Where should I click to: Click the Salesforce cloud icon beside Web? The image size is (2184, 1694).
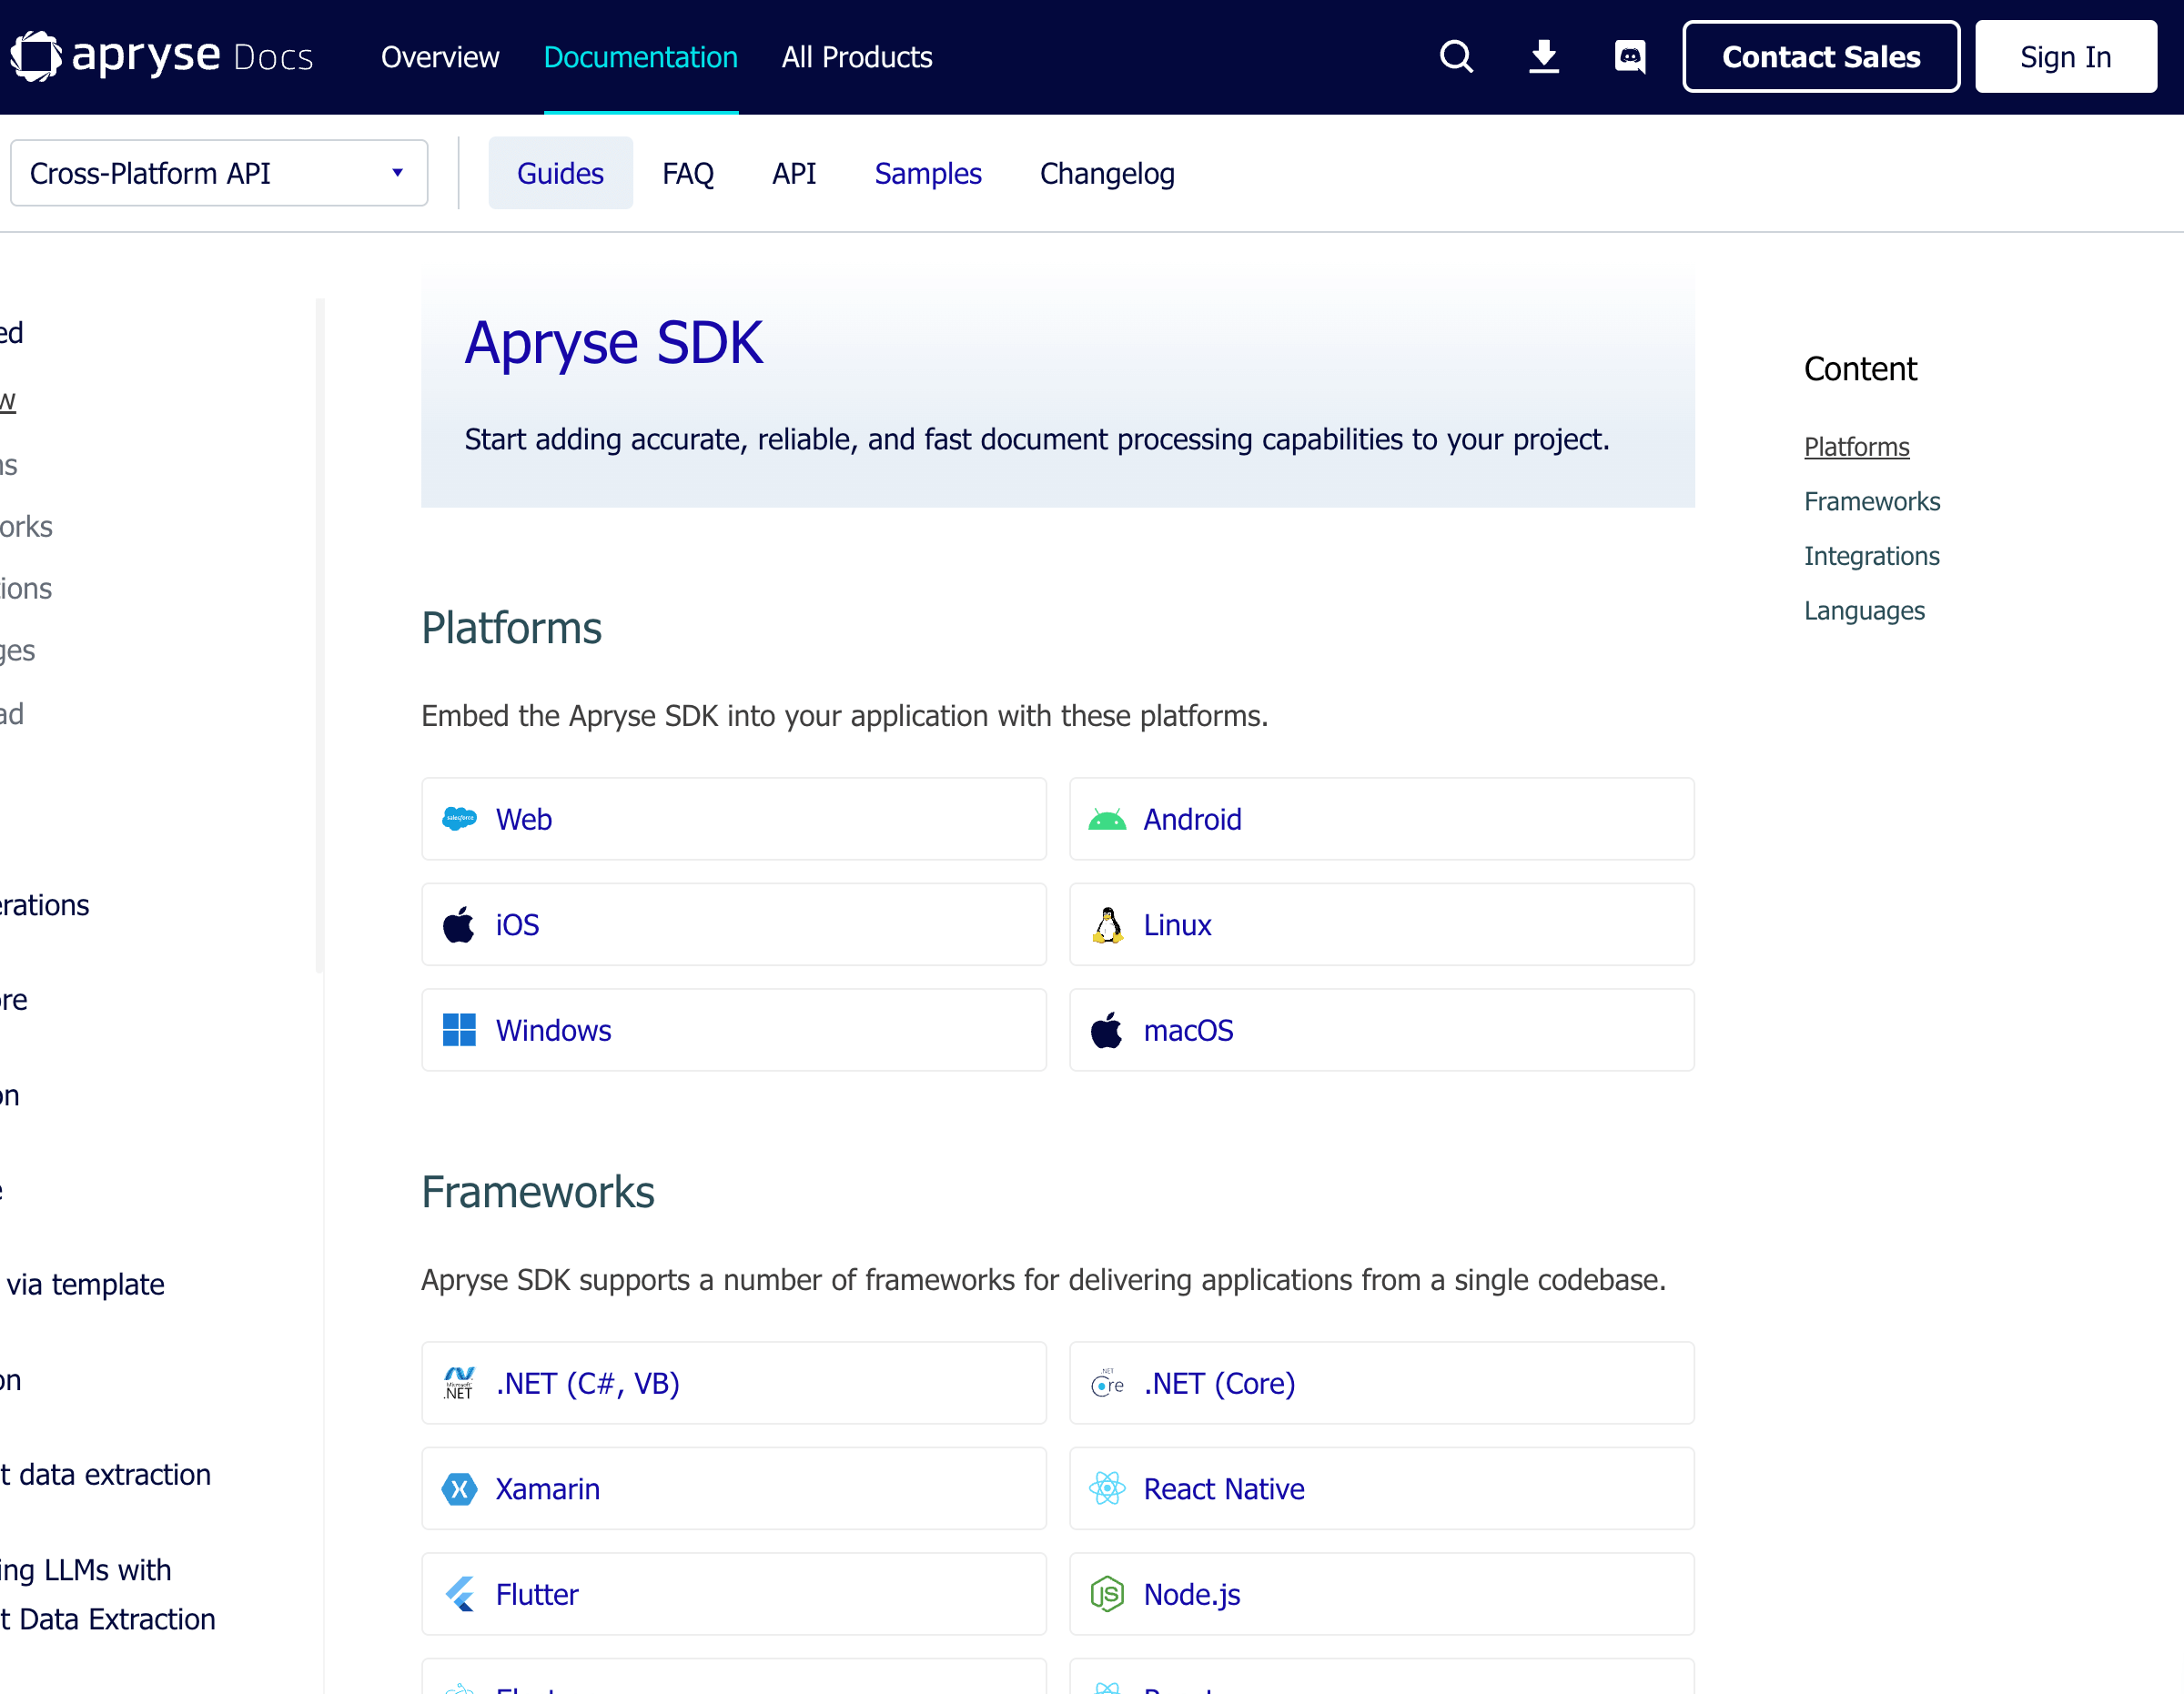pyautogui.click(x=459, y=819)
